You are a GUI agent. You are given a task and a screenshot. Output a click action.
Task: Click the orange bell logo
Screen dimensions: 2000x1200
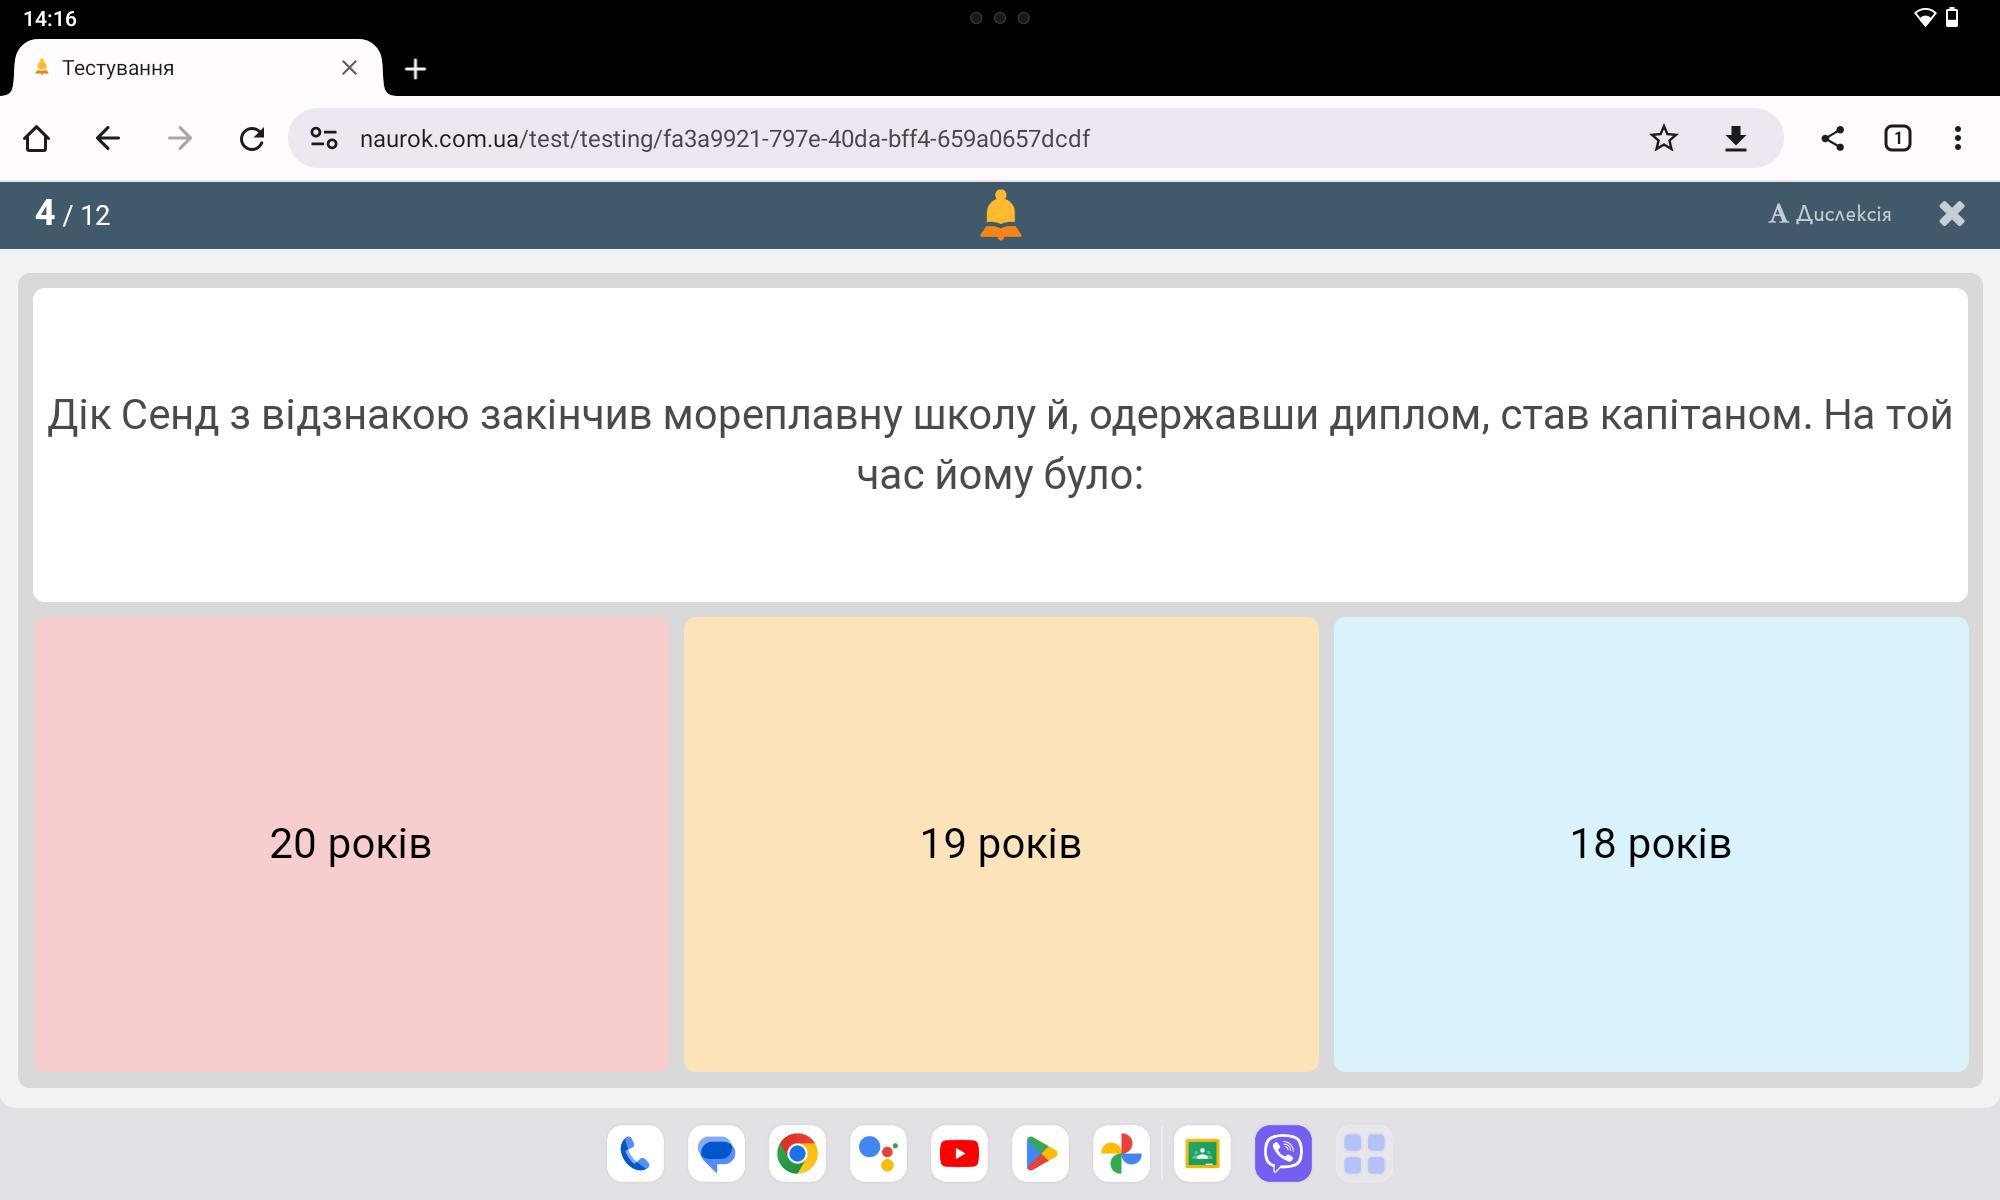click(1000, 215)
